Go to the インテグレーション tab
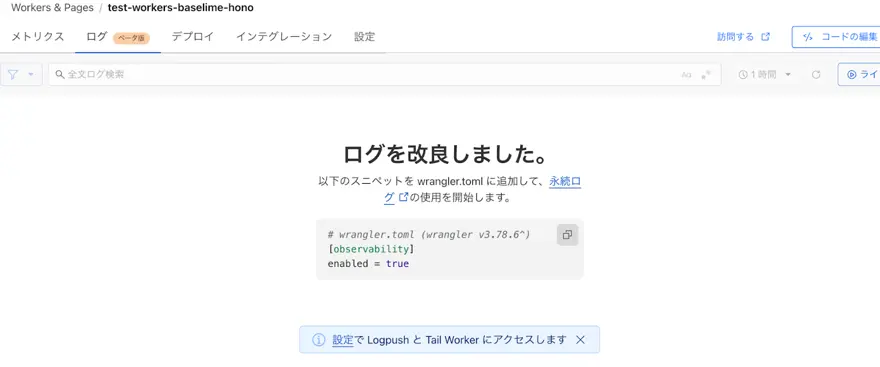 [x=284, y=37]
